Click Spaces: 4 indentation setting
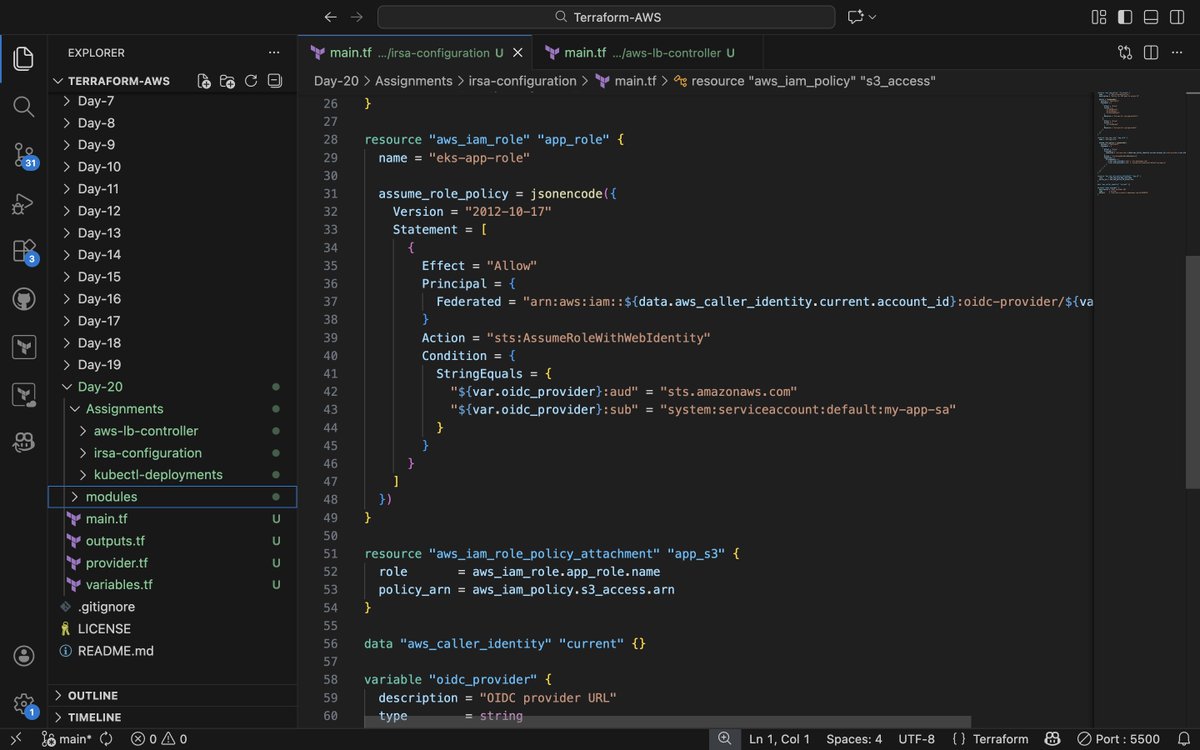 pyautogui.click(x=854, y=739)
